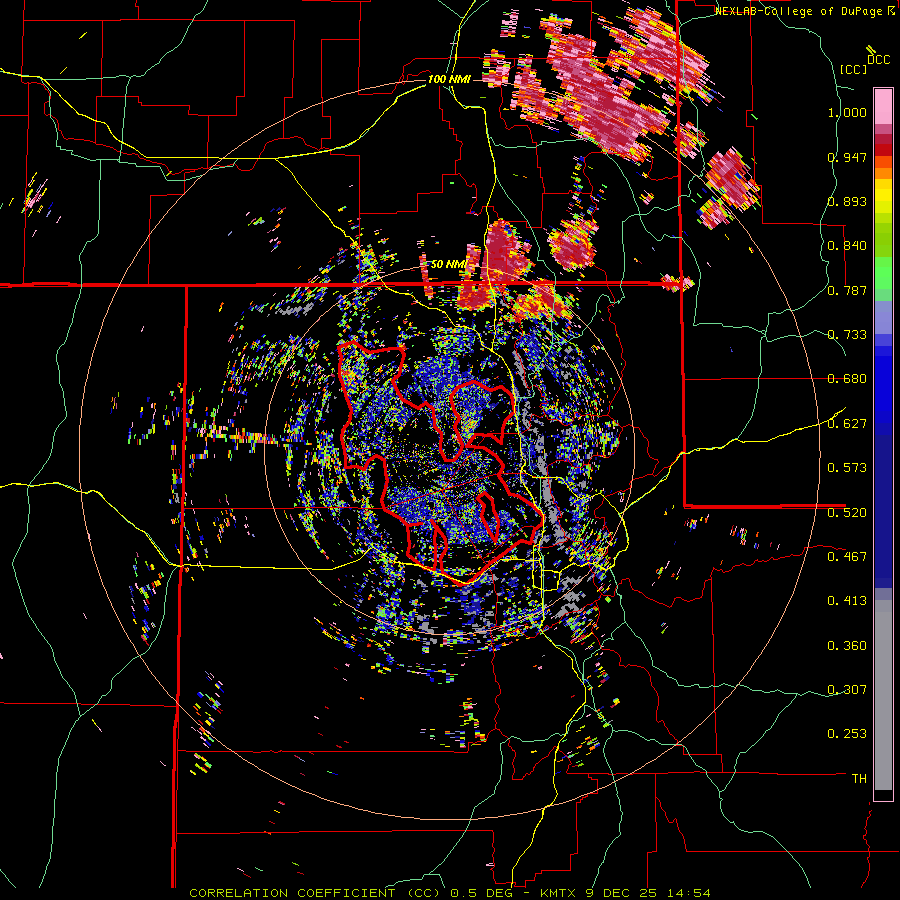
Task: Pick the bright green segment of color bar
Action: click(883, 273)
